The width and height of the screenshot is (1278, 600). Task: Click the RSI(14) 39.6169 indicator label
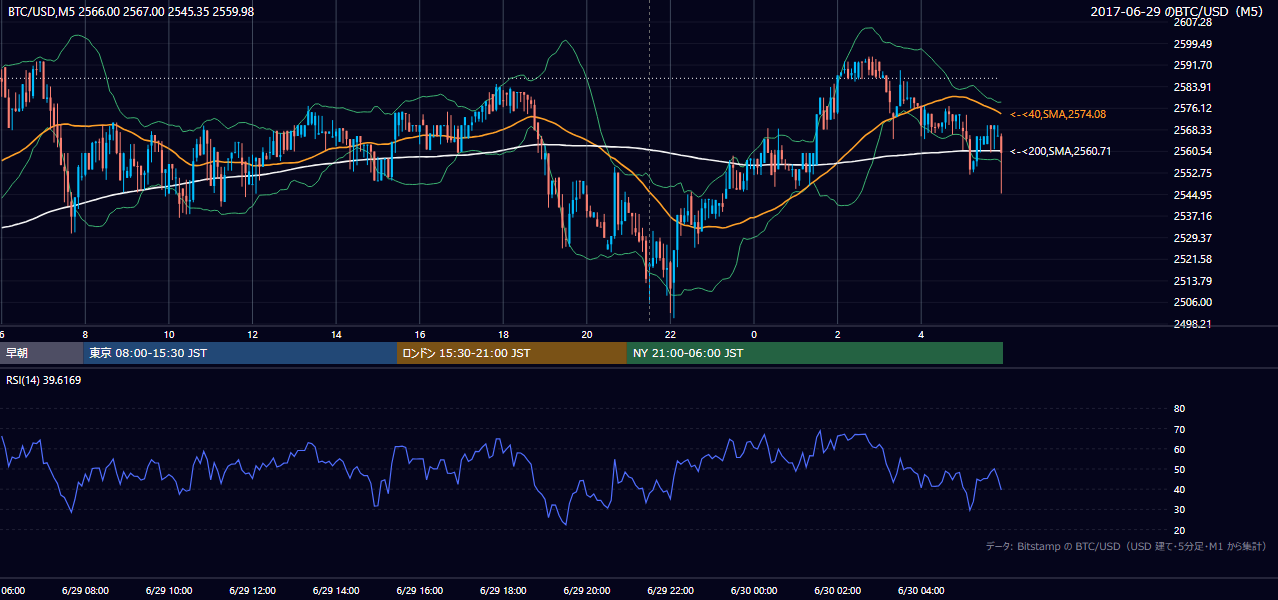point(44,380)
